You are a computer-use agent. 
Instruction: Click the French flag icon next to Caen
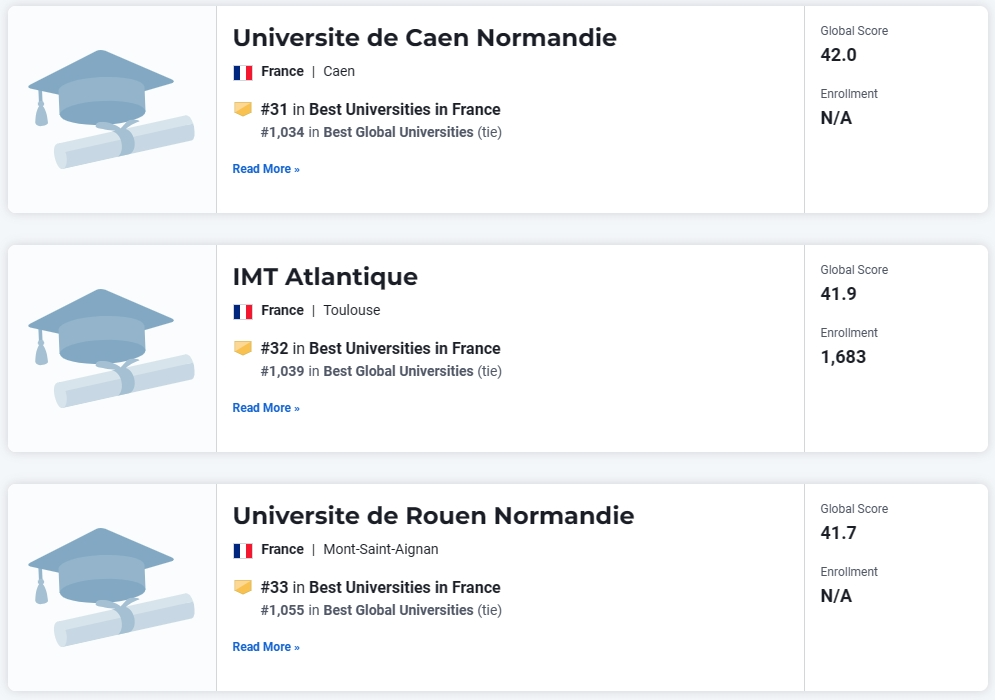pos(242,72)
